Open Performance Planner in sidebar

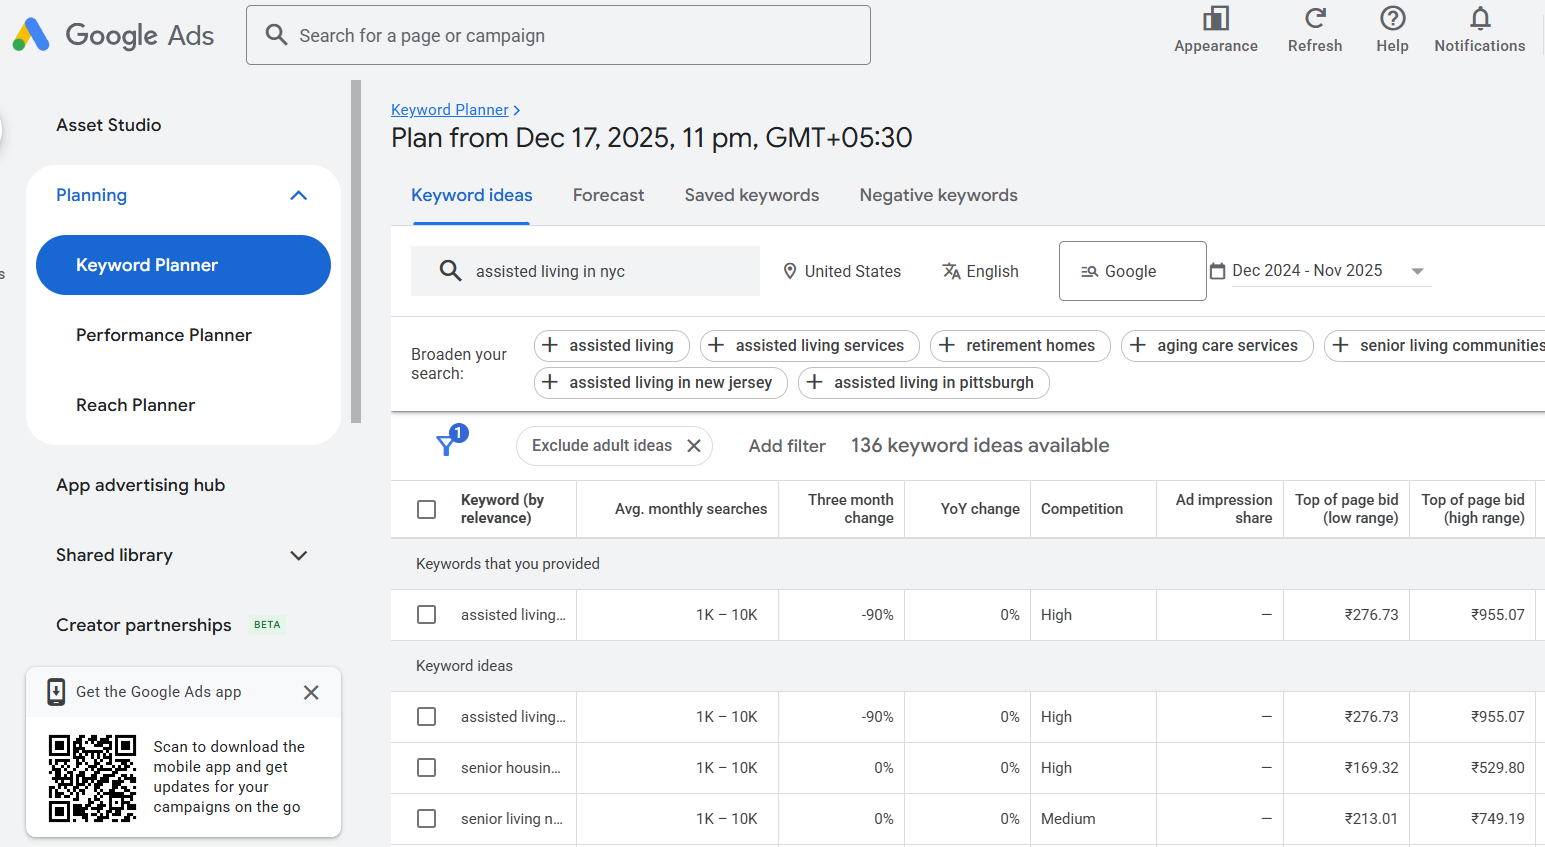[164, 335]
